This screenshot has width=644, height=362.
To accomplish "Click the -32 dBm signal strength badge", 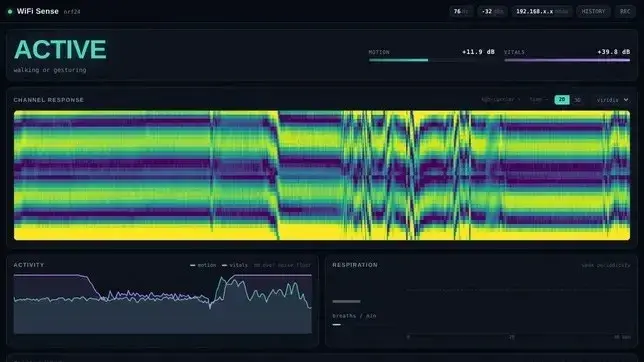I will point(492,12).
